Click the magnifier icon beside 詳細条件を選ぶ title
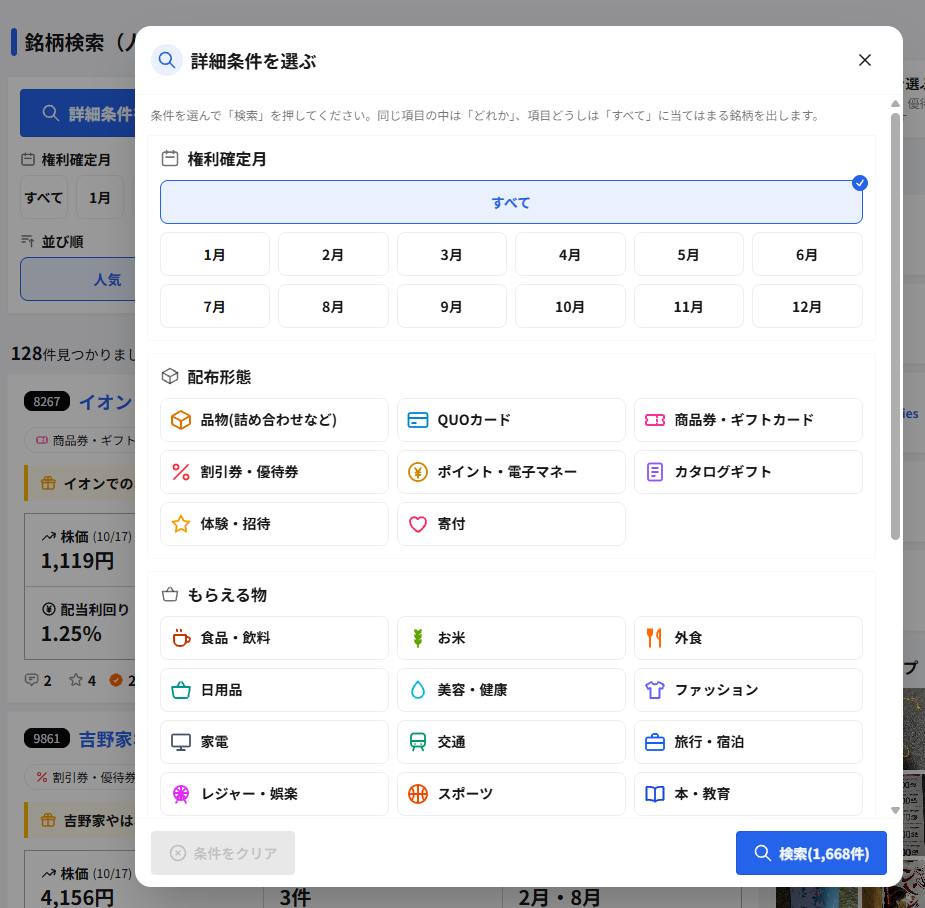The width and height of the screenshot is (925, 908). point(167,60)
